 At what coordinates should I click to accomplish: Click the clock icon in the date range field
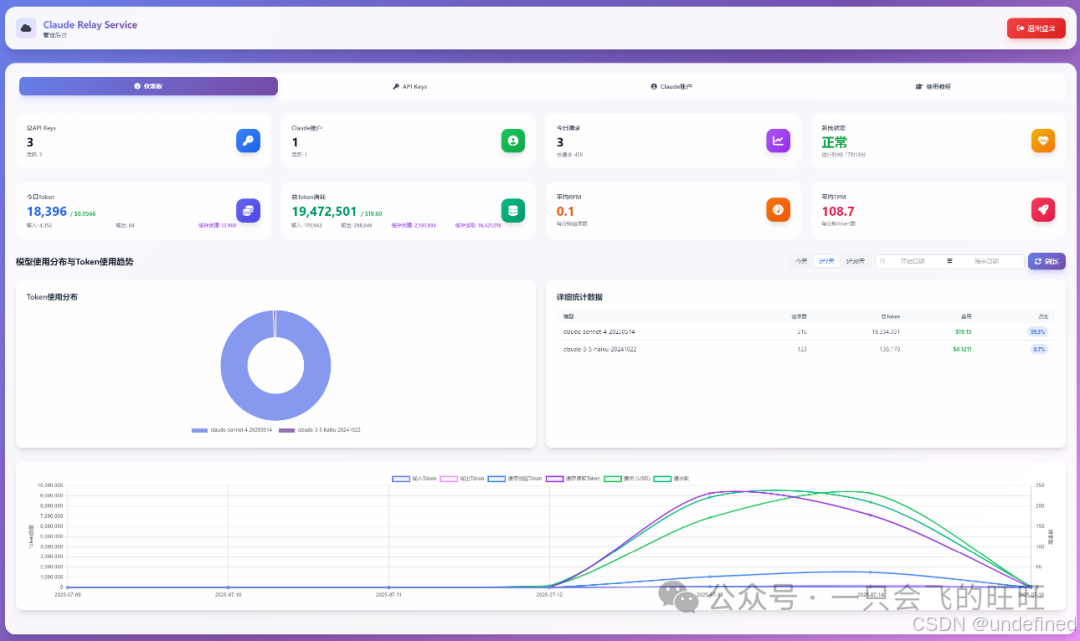coord(882,261)
